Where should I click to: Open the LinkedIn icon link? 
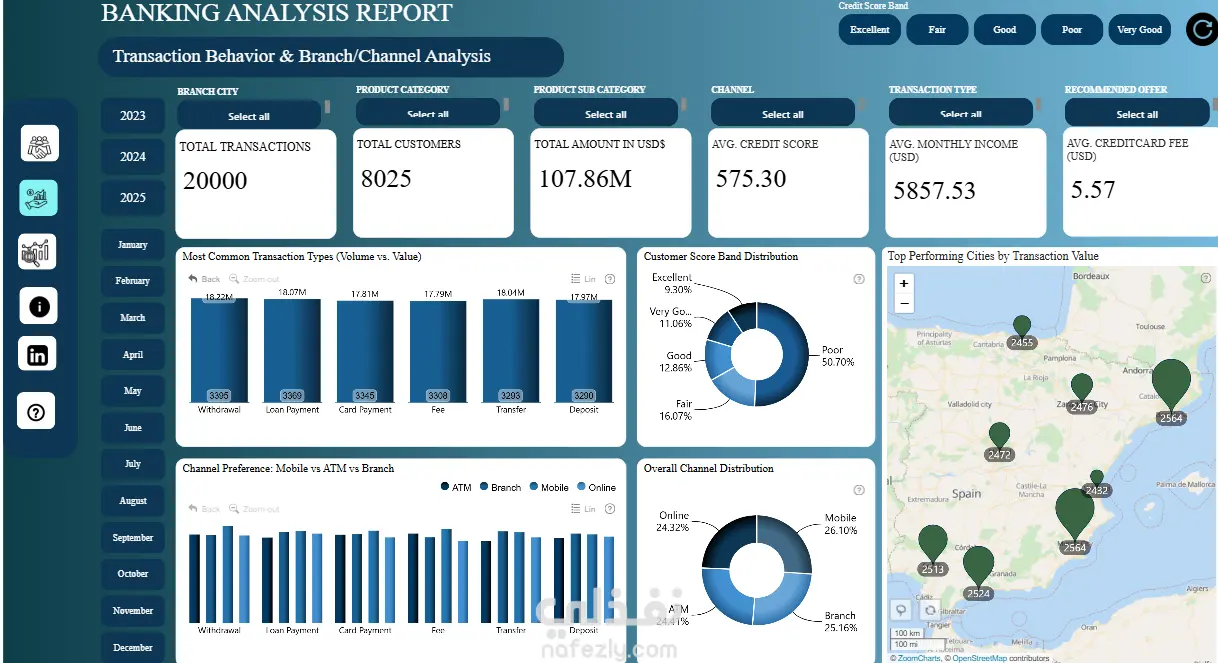click(38, 354)
